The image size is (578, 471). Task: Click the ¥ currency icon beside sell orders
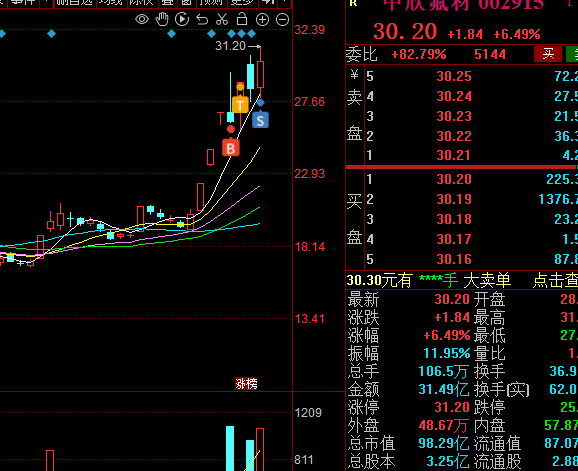(354, 75)
